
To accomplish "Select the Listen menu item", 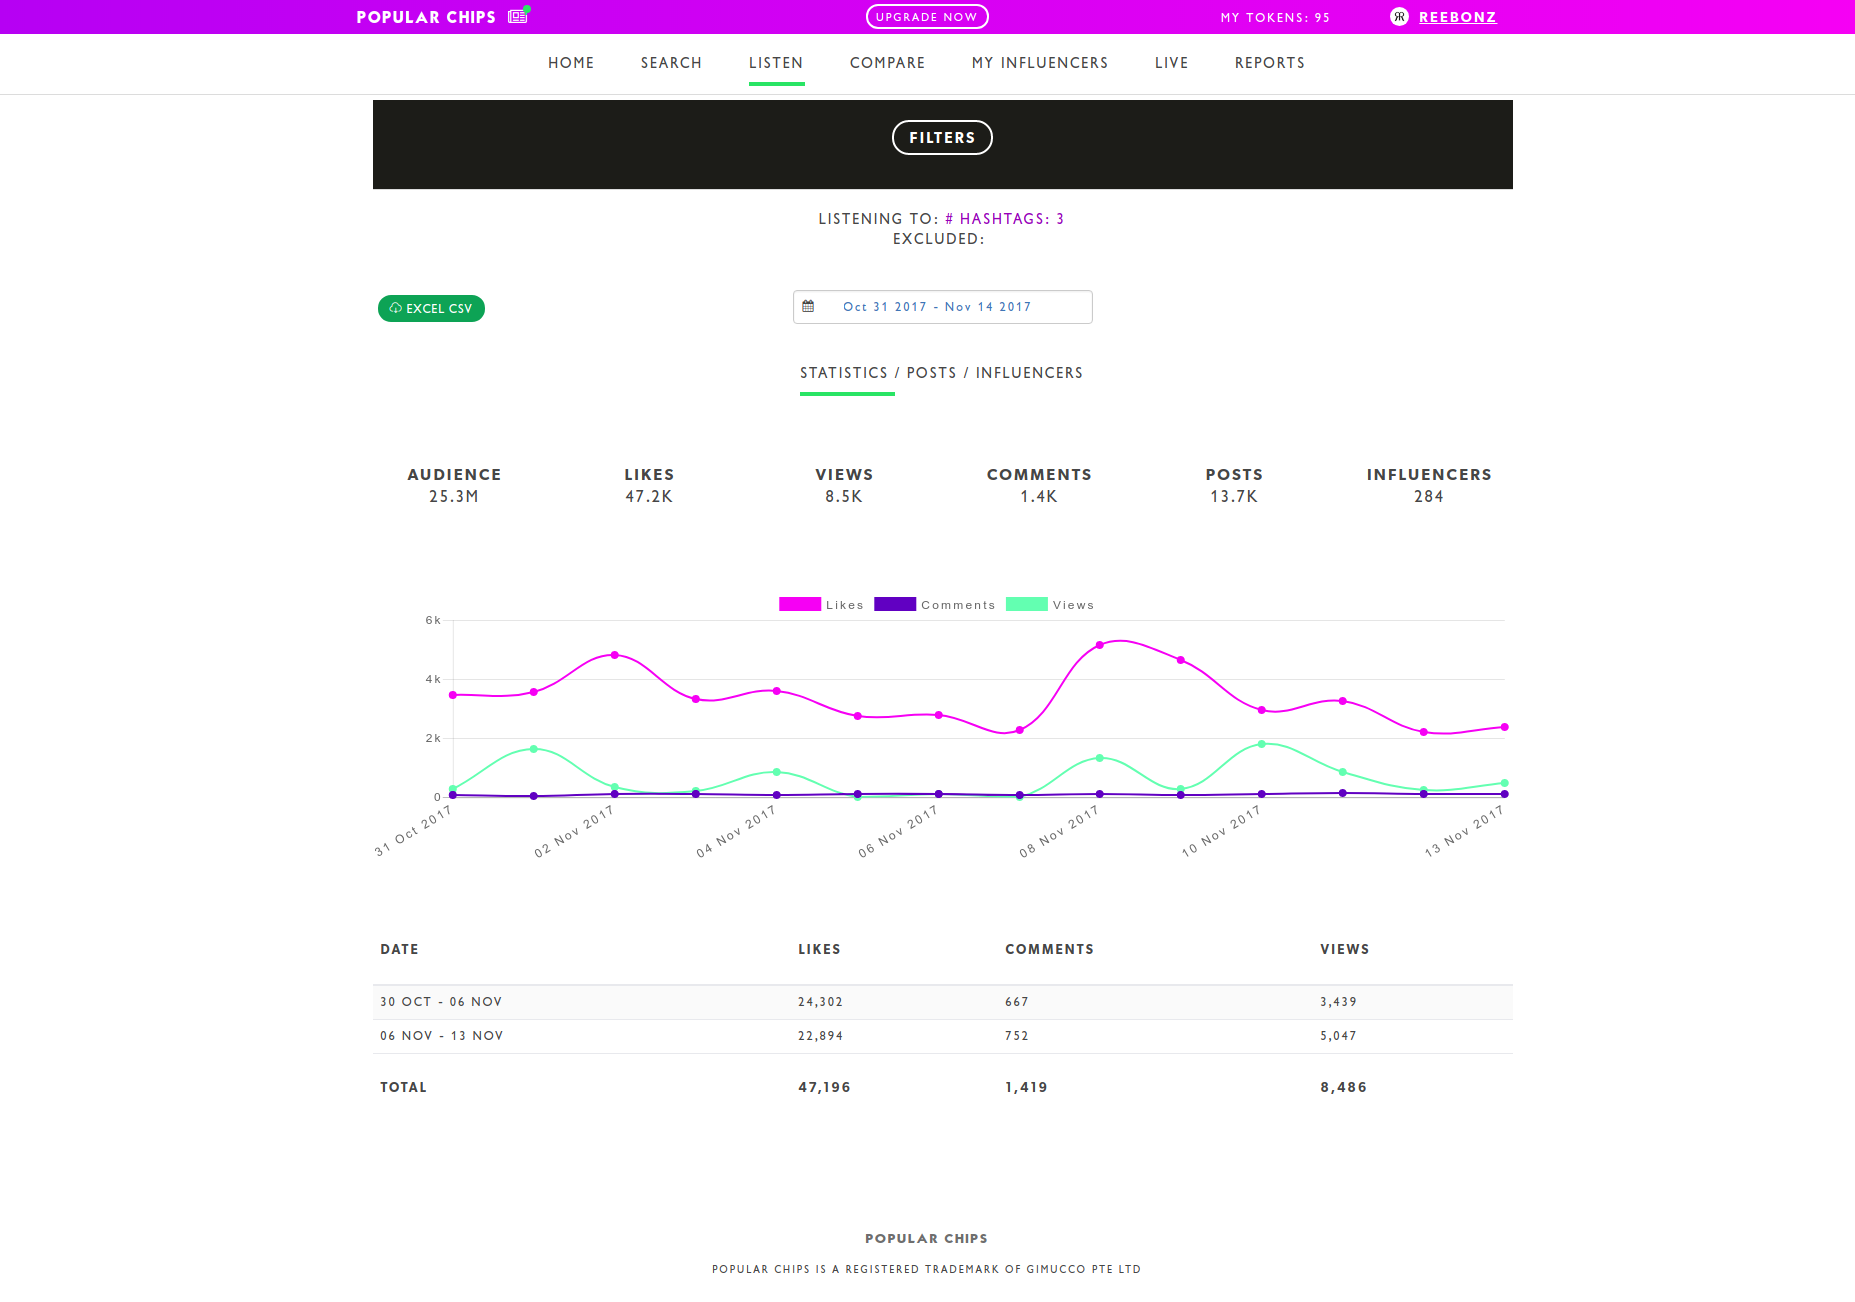I will pos(776,63).
